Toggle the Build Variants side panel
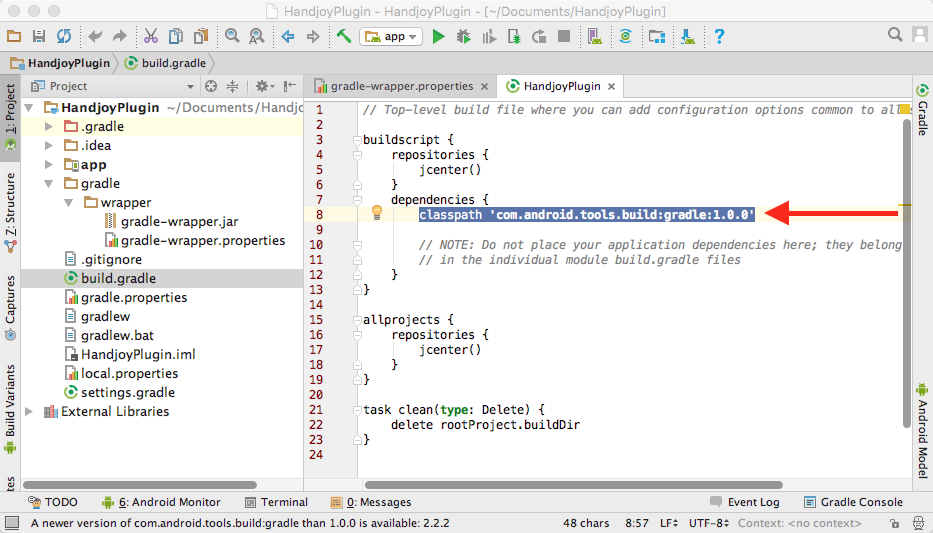 click(10, 406)
